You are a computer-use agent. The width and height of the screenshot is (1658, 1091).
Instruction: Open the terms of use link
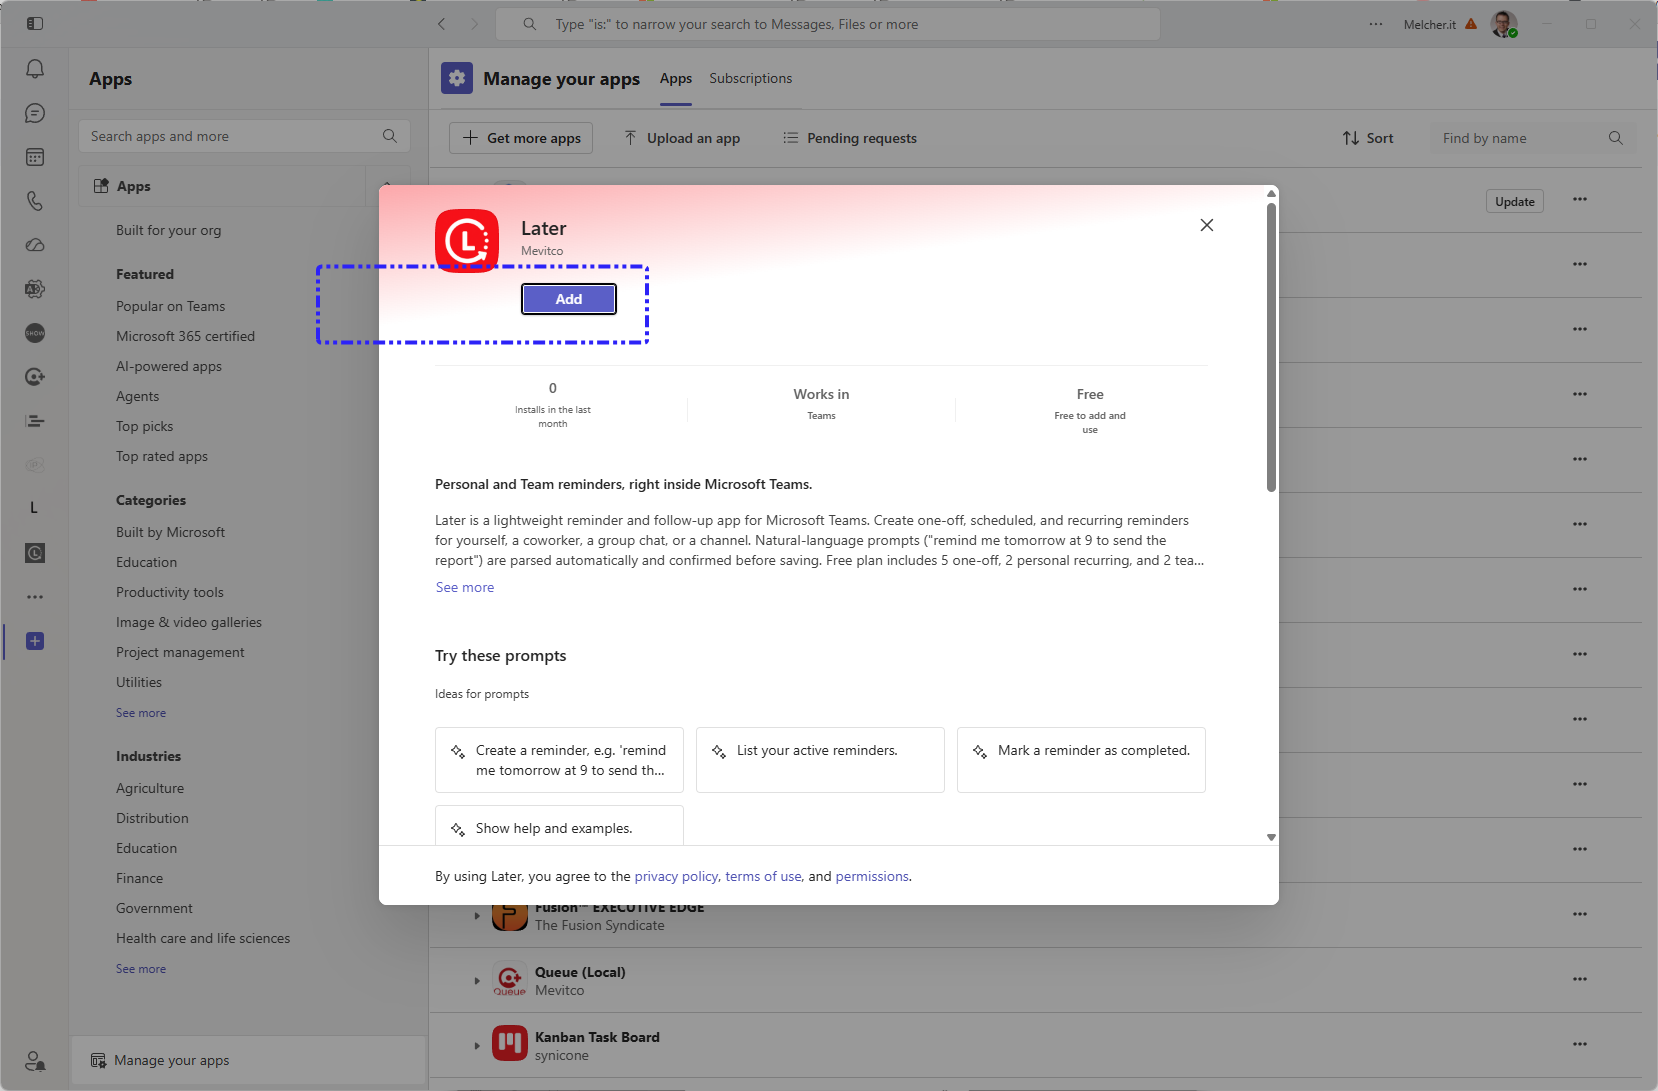763,876
